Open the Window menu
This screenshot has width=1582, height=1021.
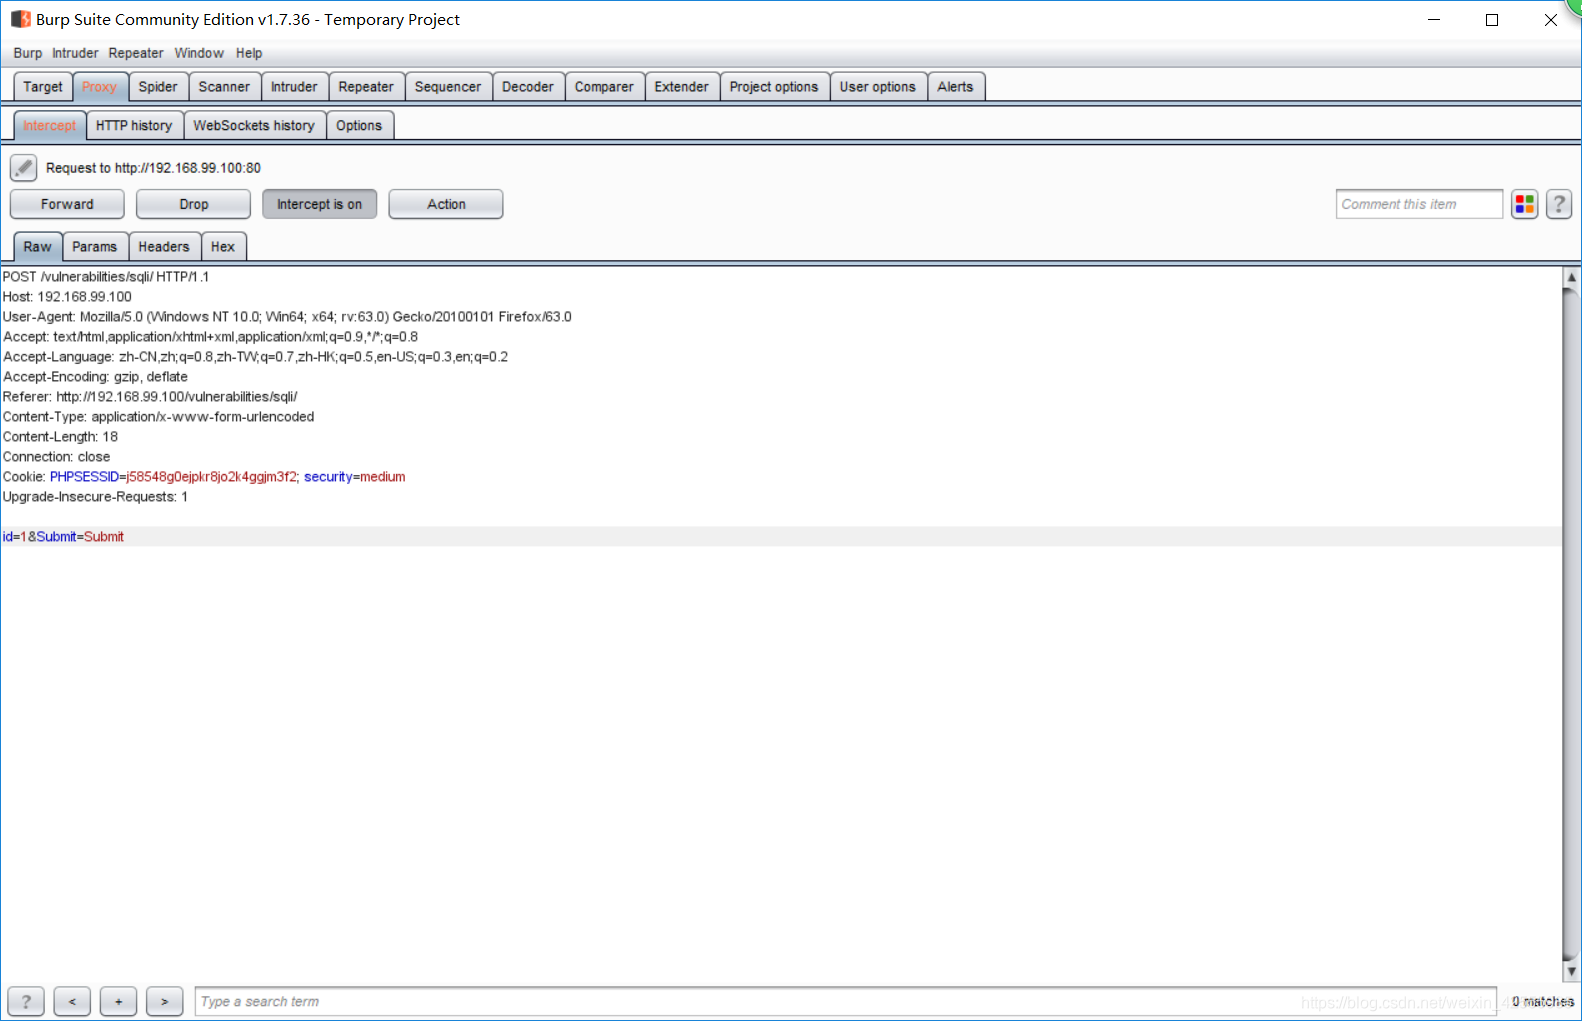click(x=199, y=53)
